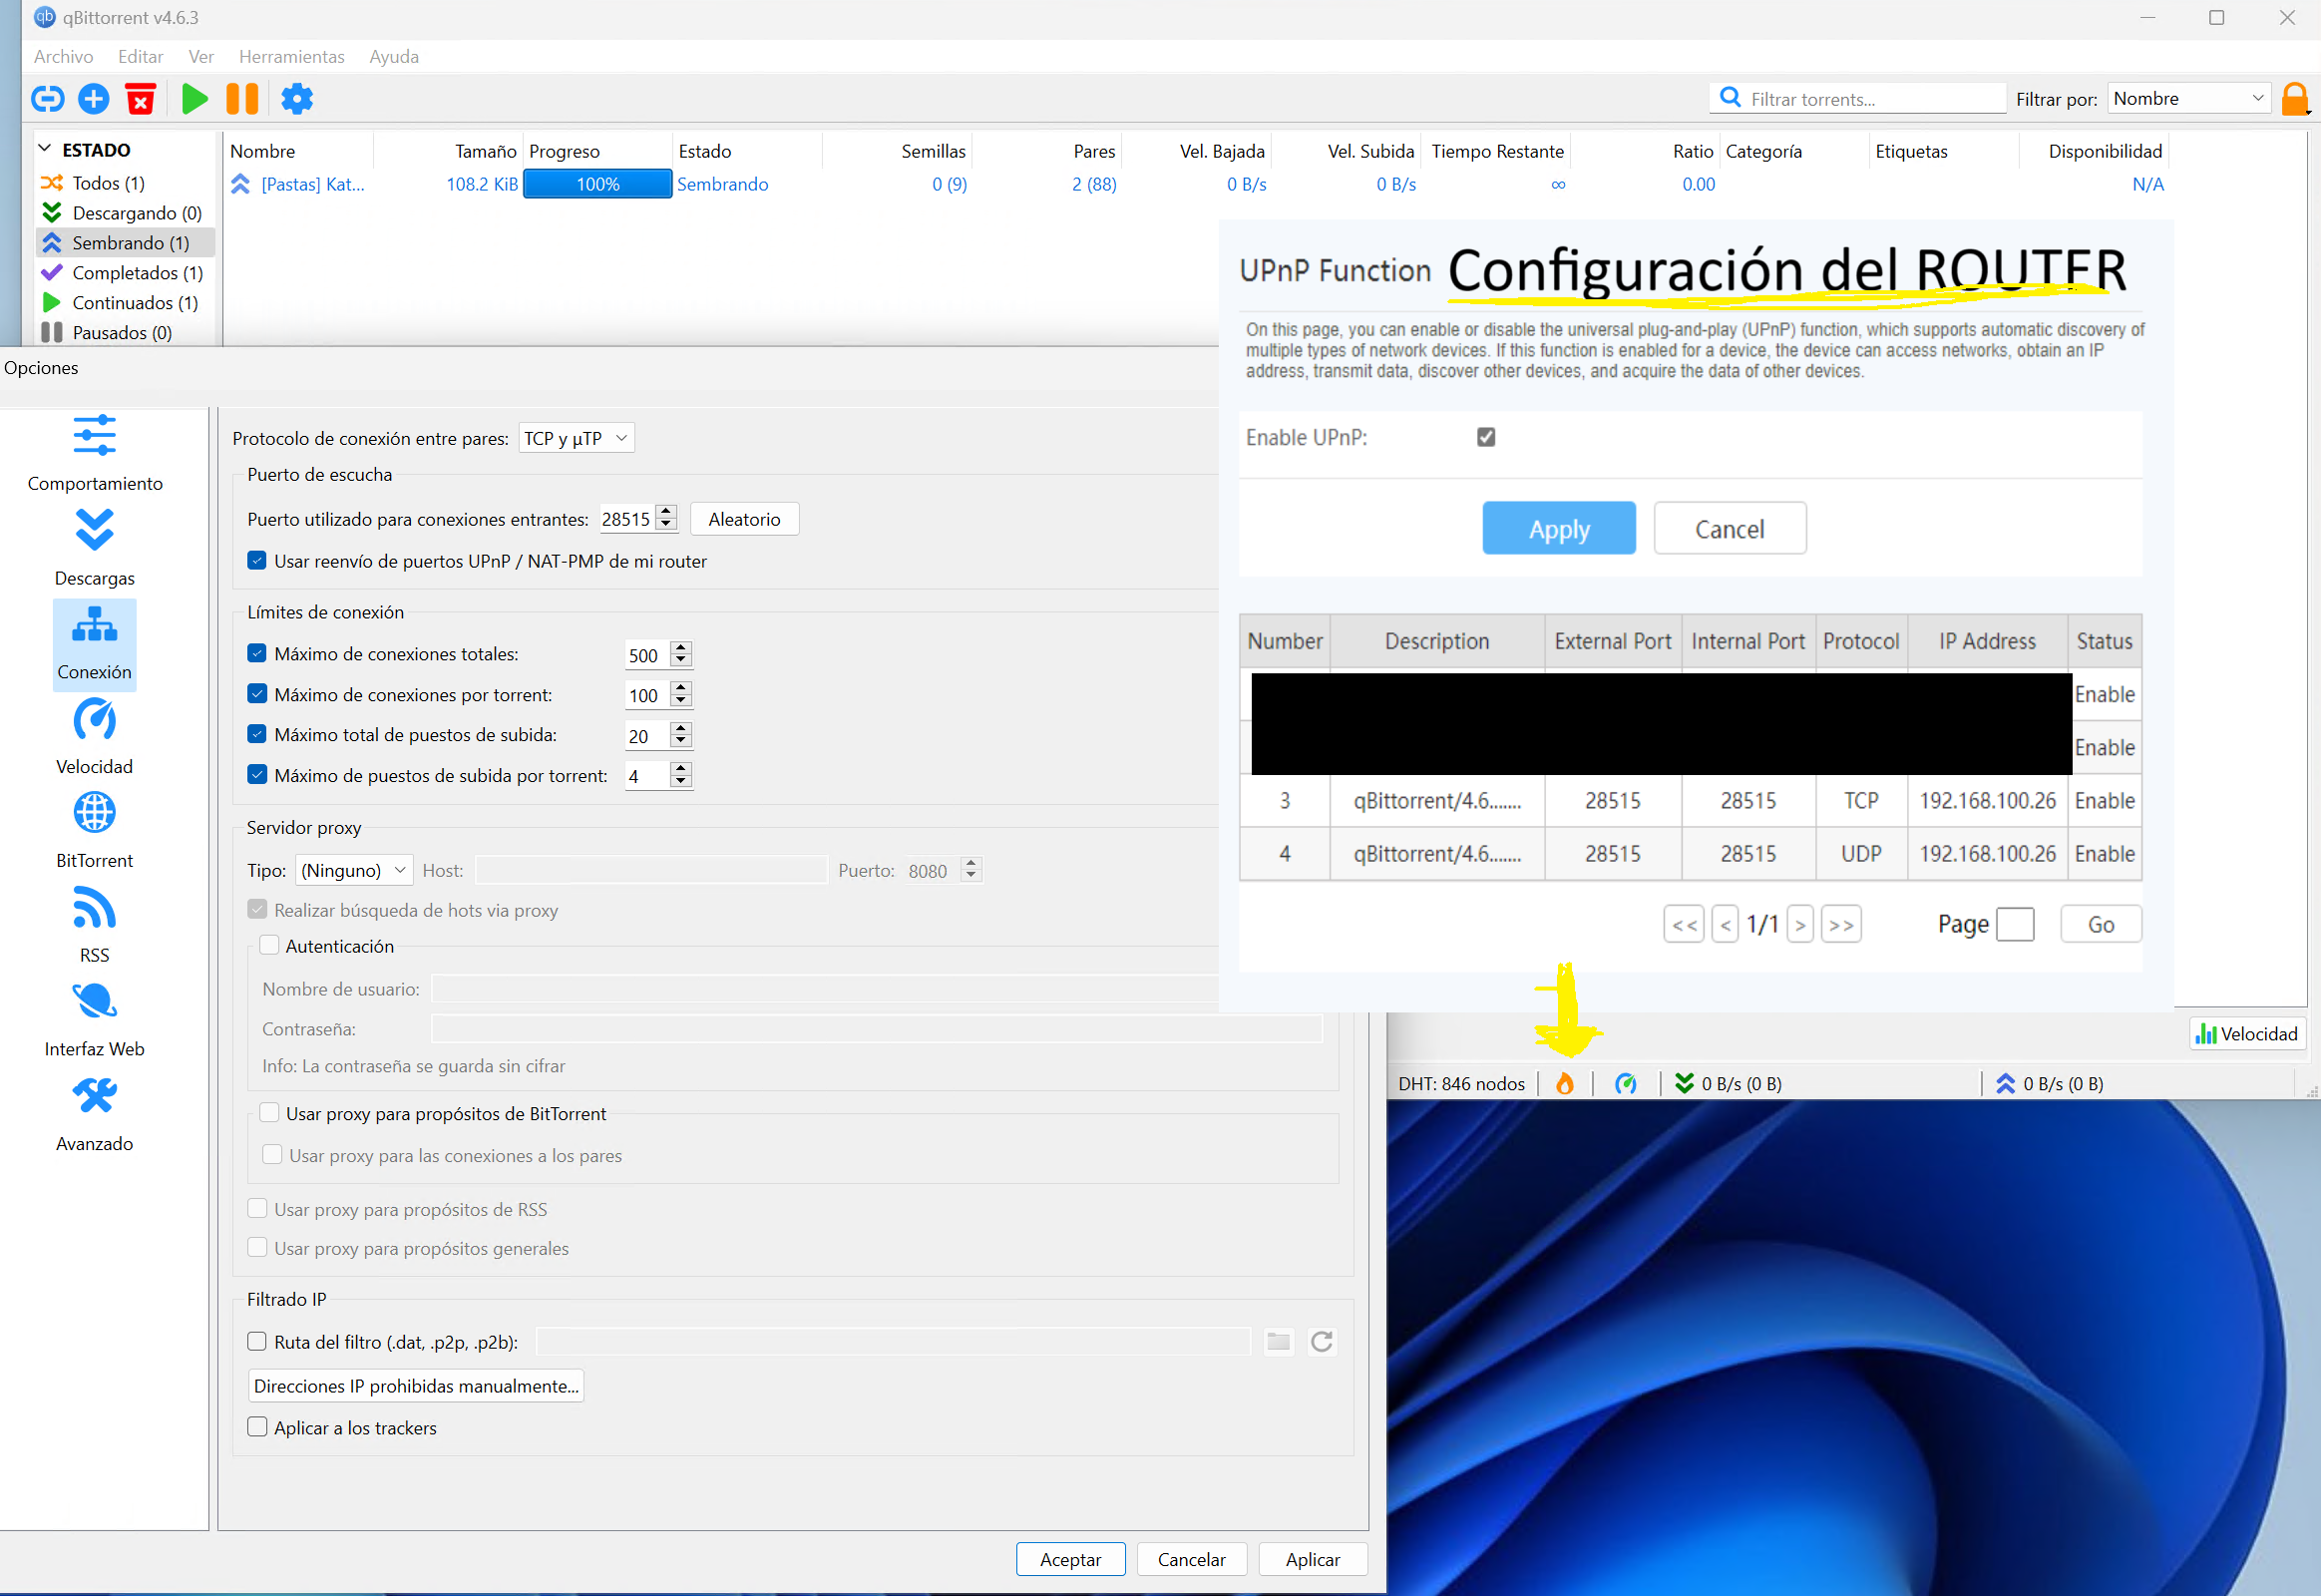This screenshot has height=1596, width=2321.
Task: Open proxy Tipo dropdown (Ninguno)
Action: (354, 870)
